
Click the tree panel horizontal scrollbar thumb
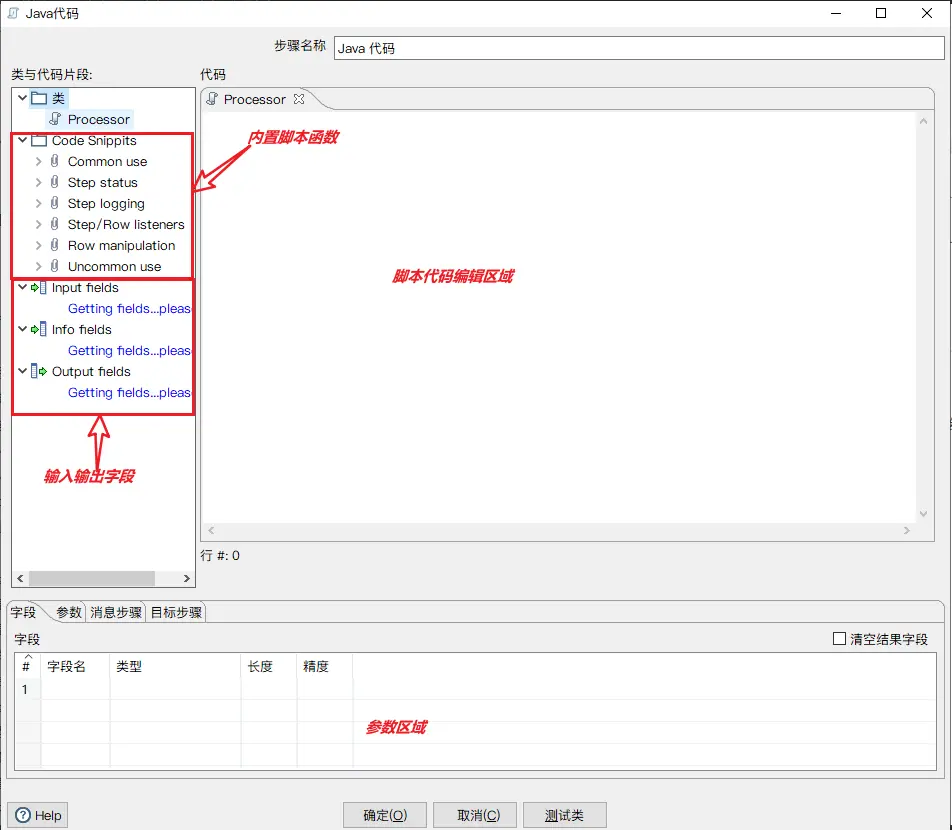pyautogui.click(x=92, y=578)
